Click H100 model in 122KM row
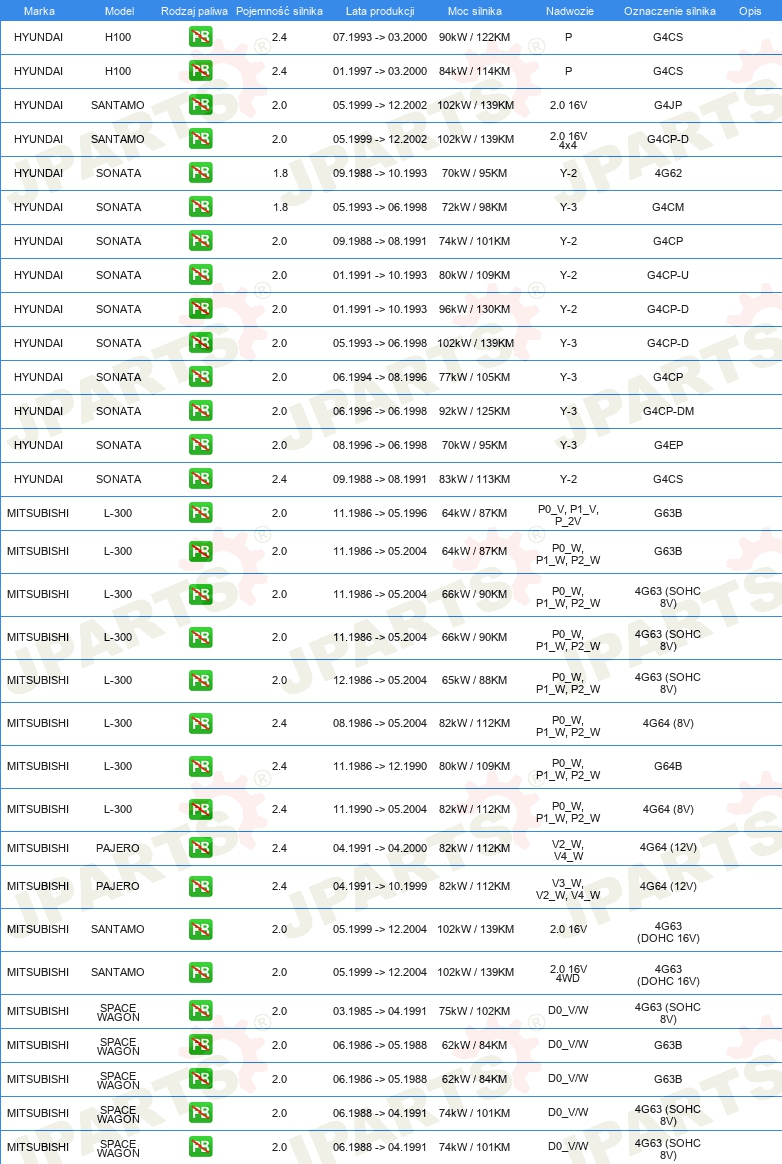 (x=118, y=37)
